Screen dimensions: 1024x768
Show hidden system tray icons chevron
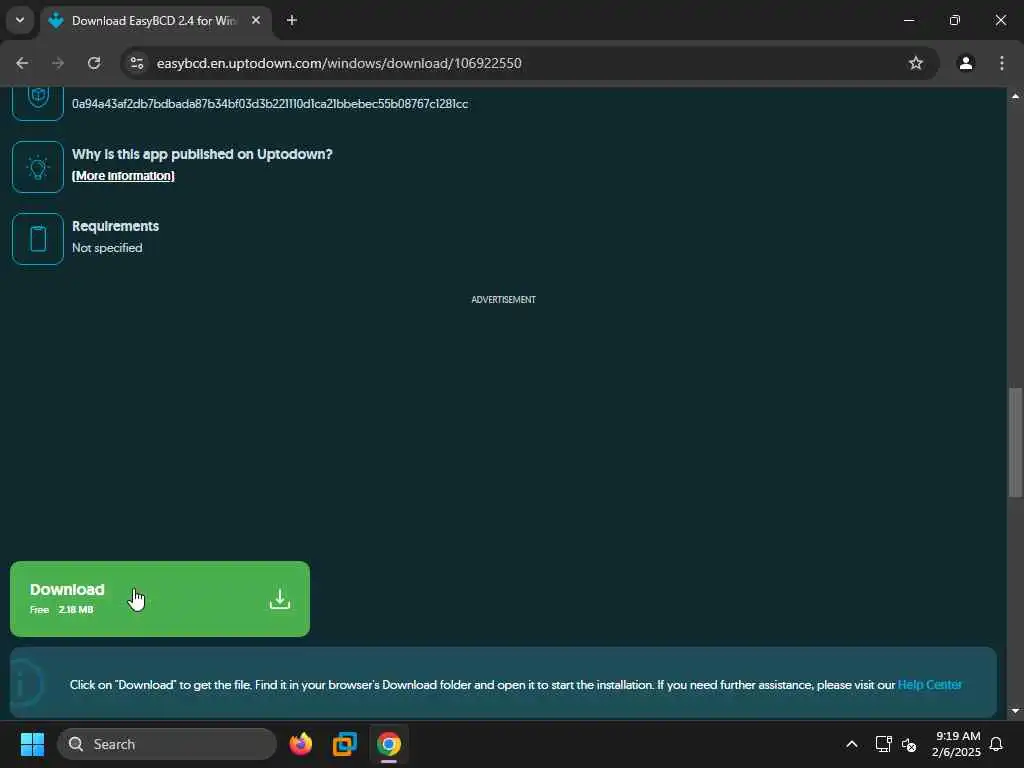pos(852,744)
